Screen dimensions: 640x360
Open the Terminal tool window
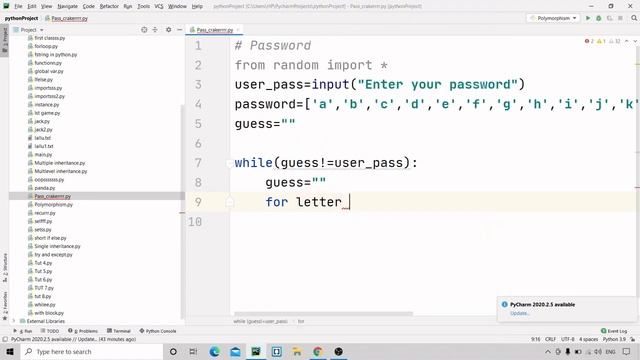[x=119, y=331]
